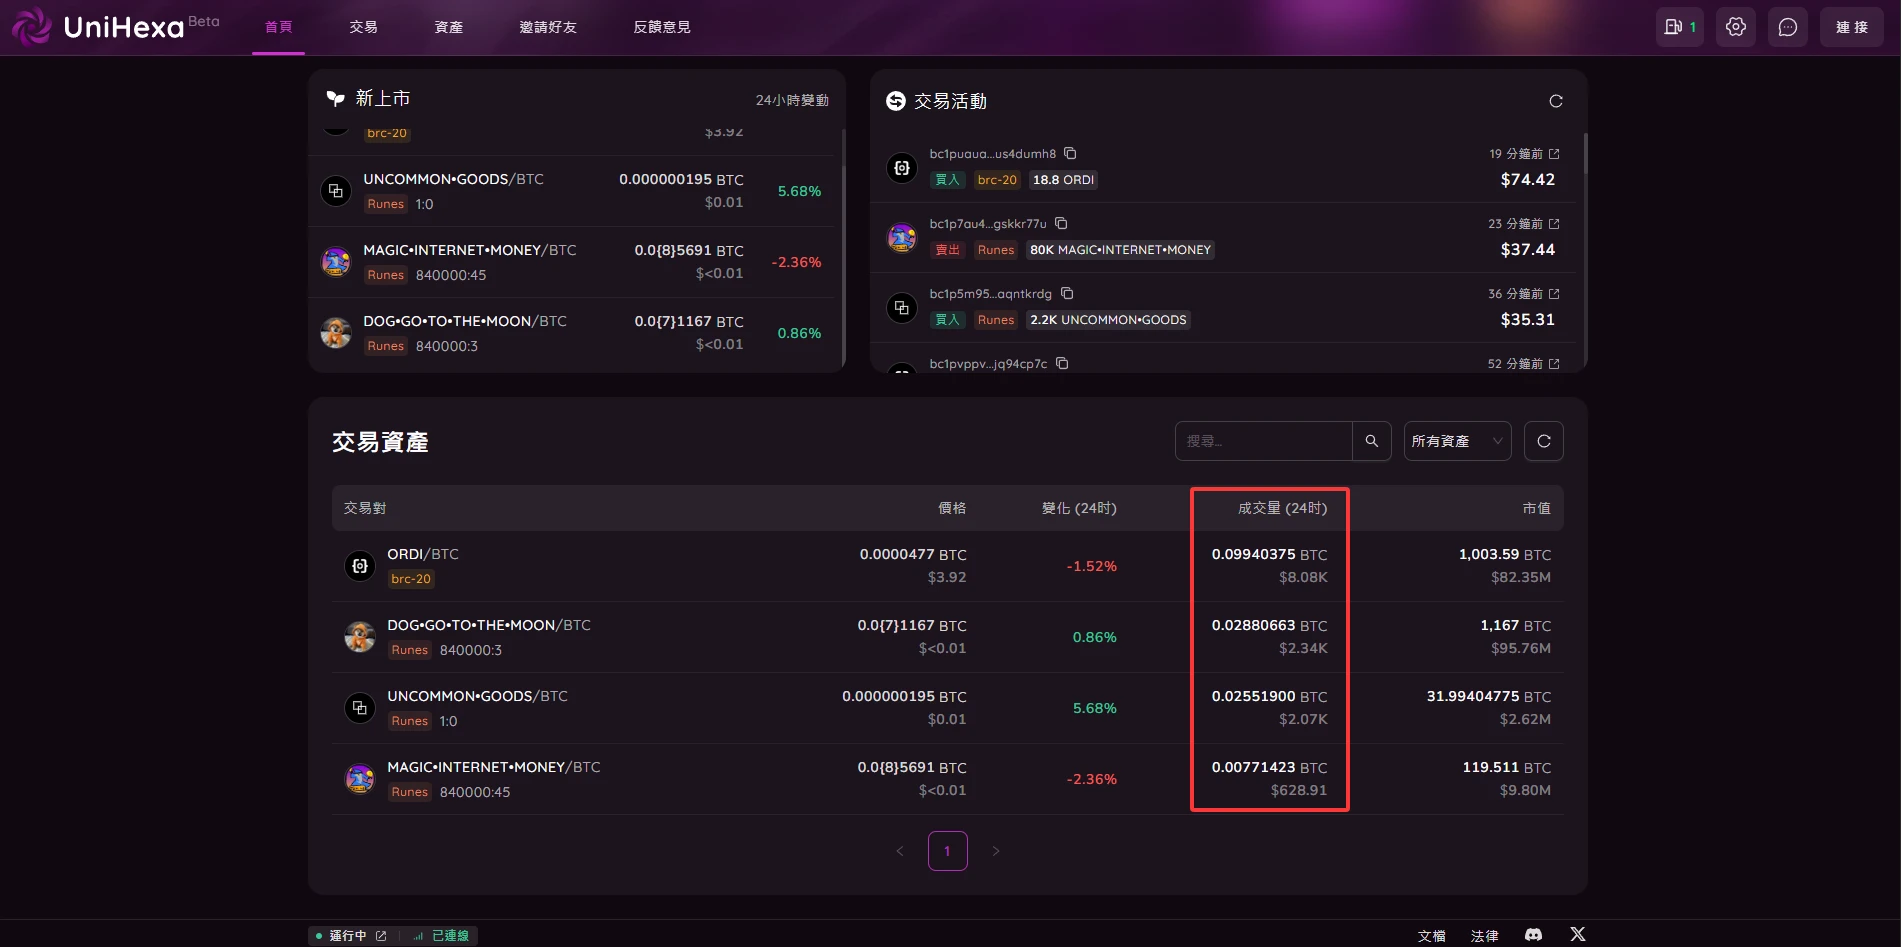Go to previous page arrow in pagination
The width and height of the screenshot is (1901, 947).
pyautogui.click(x=900, y=851)
